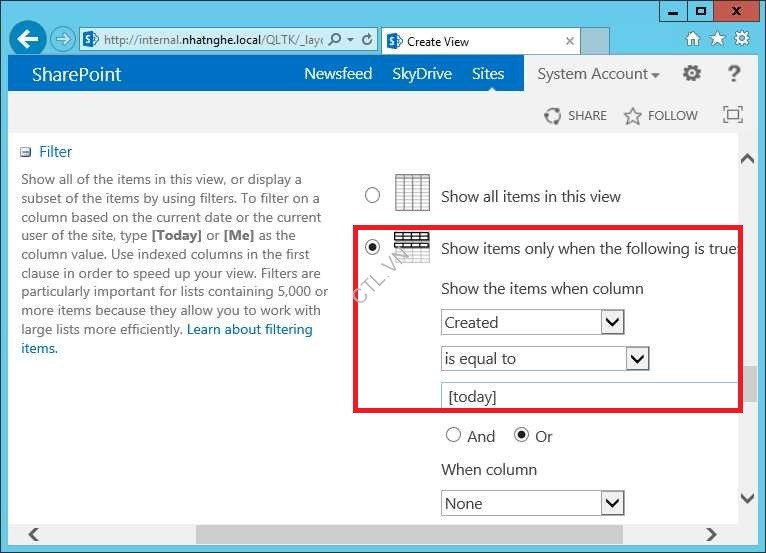Open the Learn about filtering items link

tap(249, 330)
